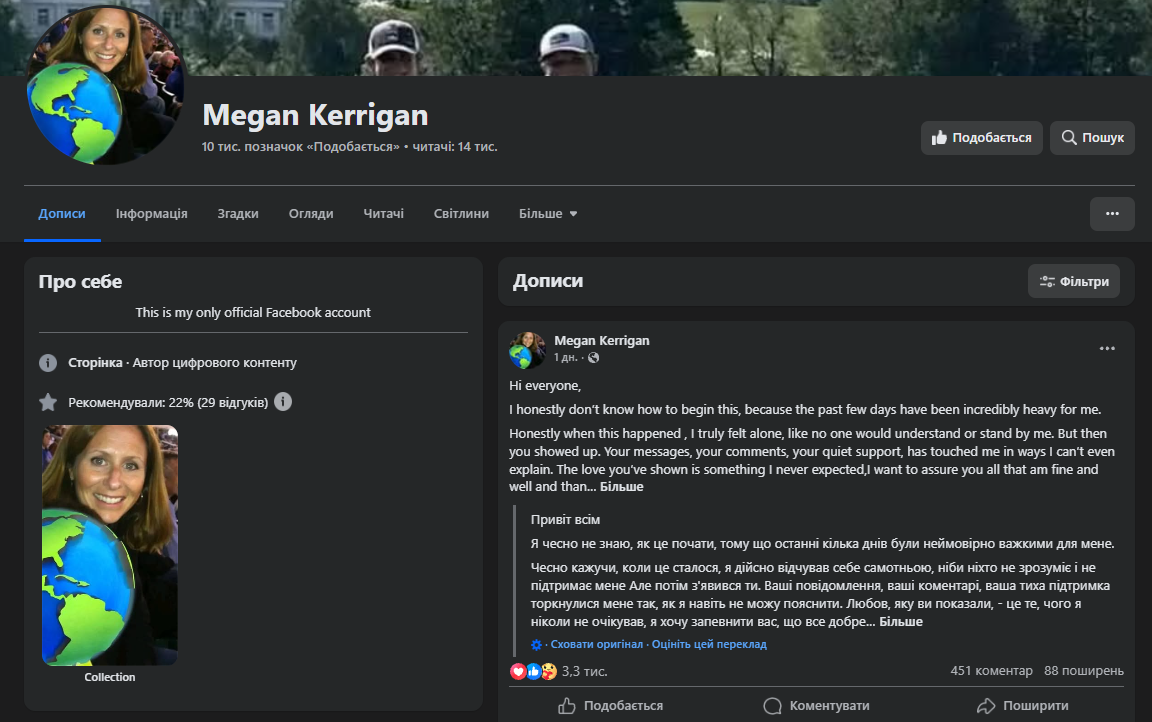Expand translated text with Більше
Screen dimensions: 1152x722
[900, 622]
